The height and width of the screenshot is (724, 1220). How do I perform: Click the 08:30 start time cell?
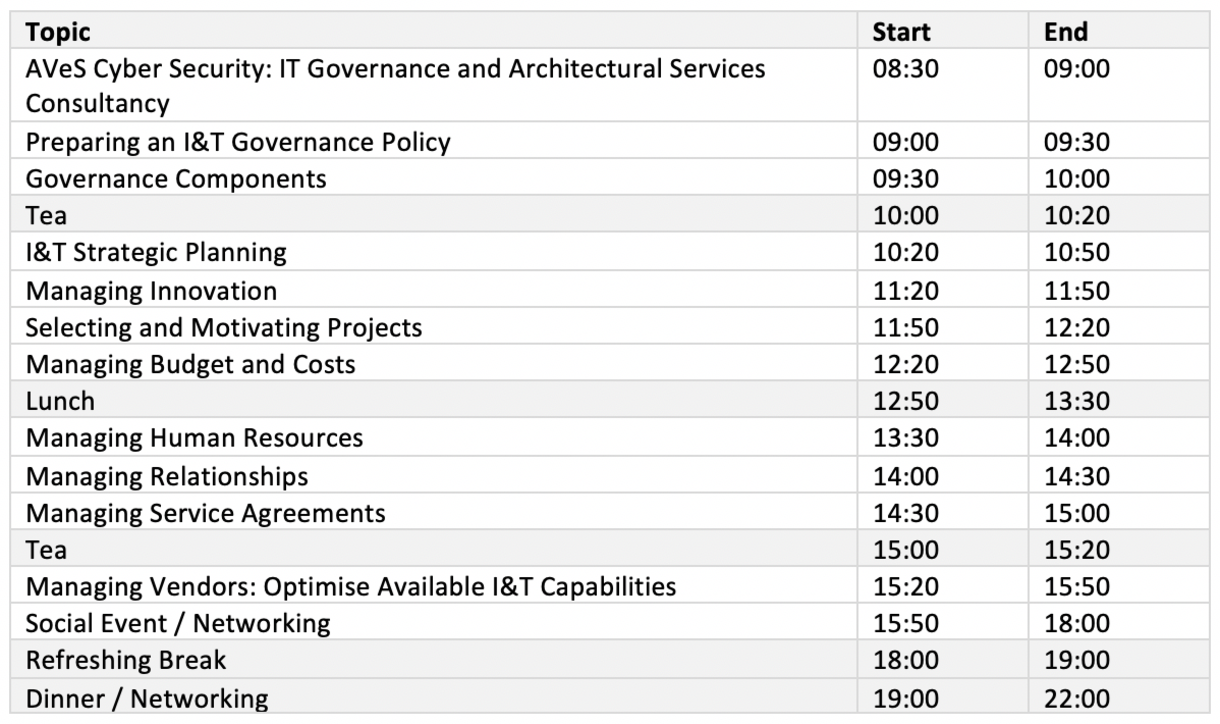905,70
